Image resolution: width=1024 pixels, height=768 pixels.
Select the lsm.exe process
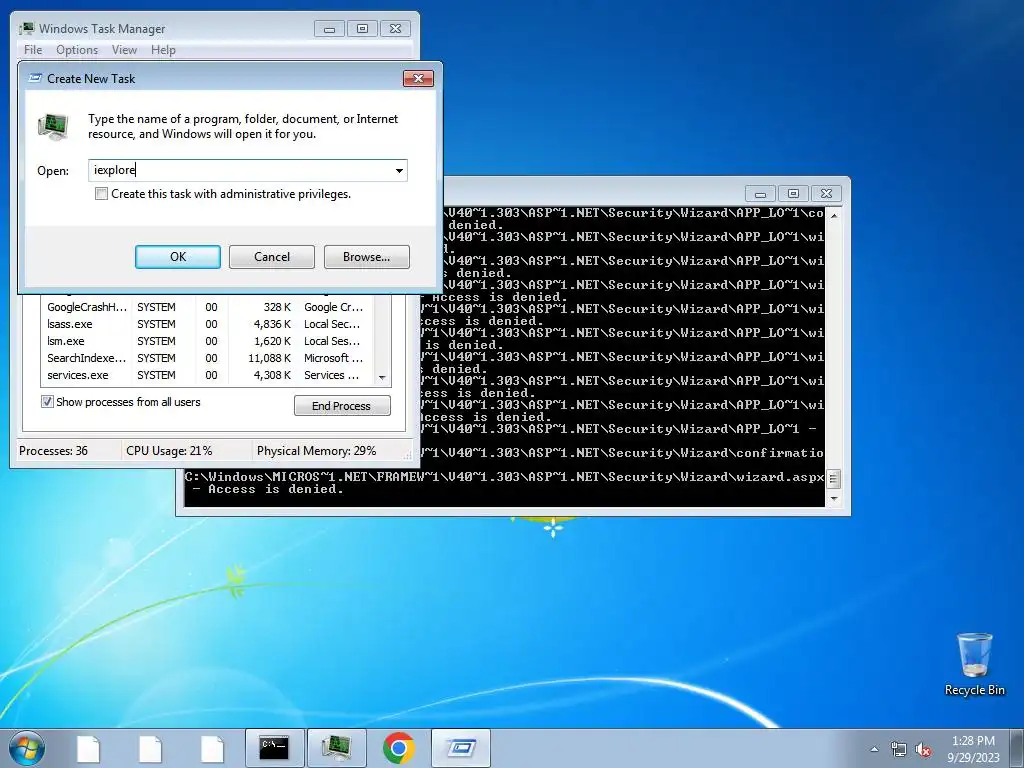click(206, 341)
